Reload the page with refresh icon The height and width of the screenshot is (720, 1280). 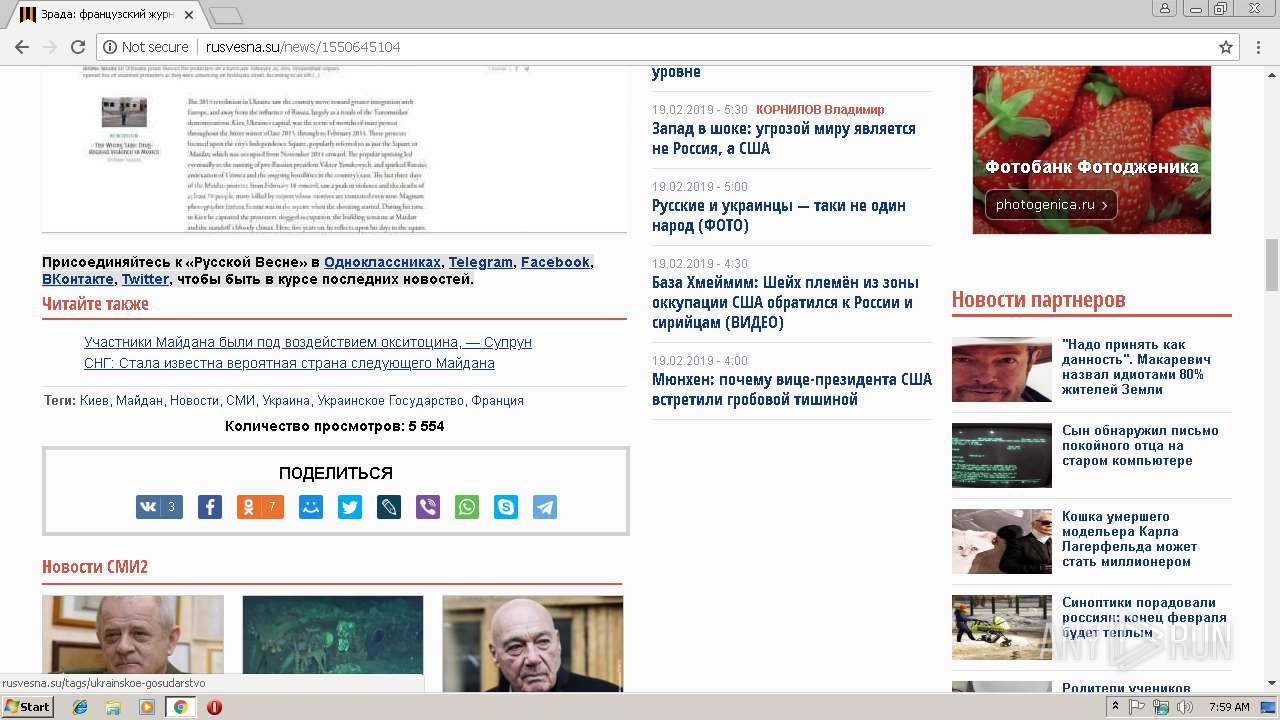(78, 47)
